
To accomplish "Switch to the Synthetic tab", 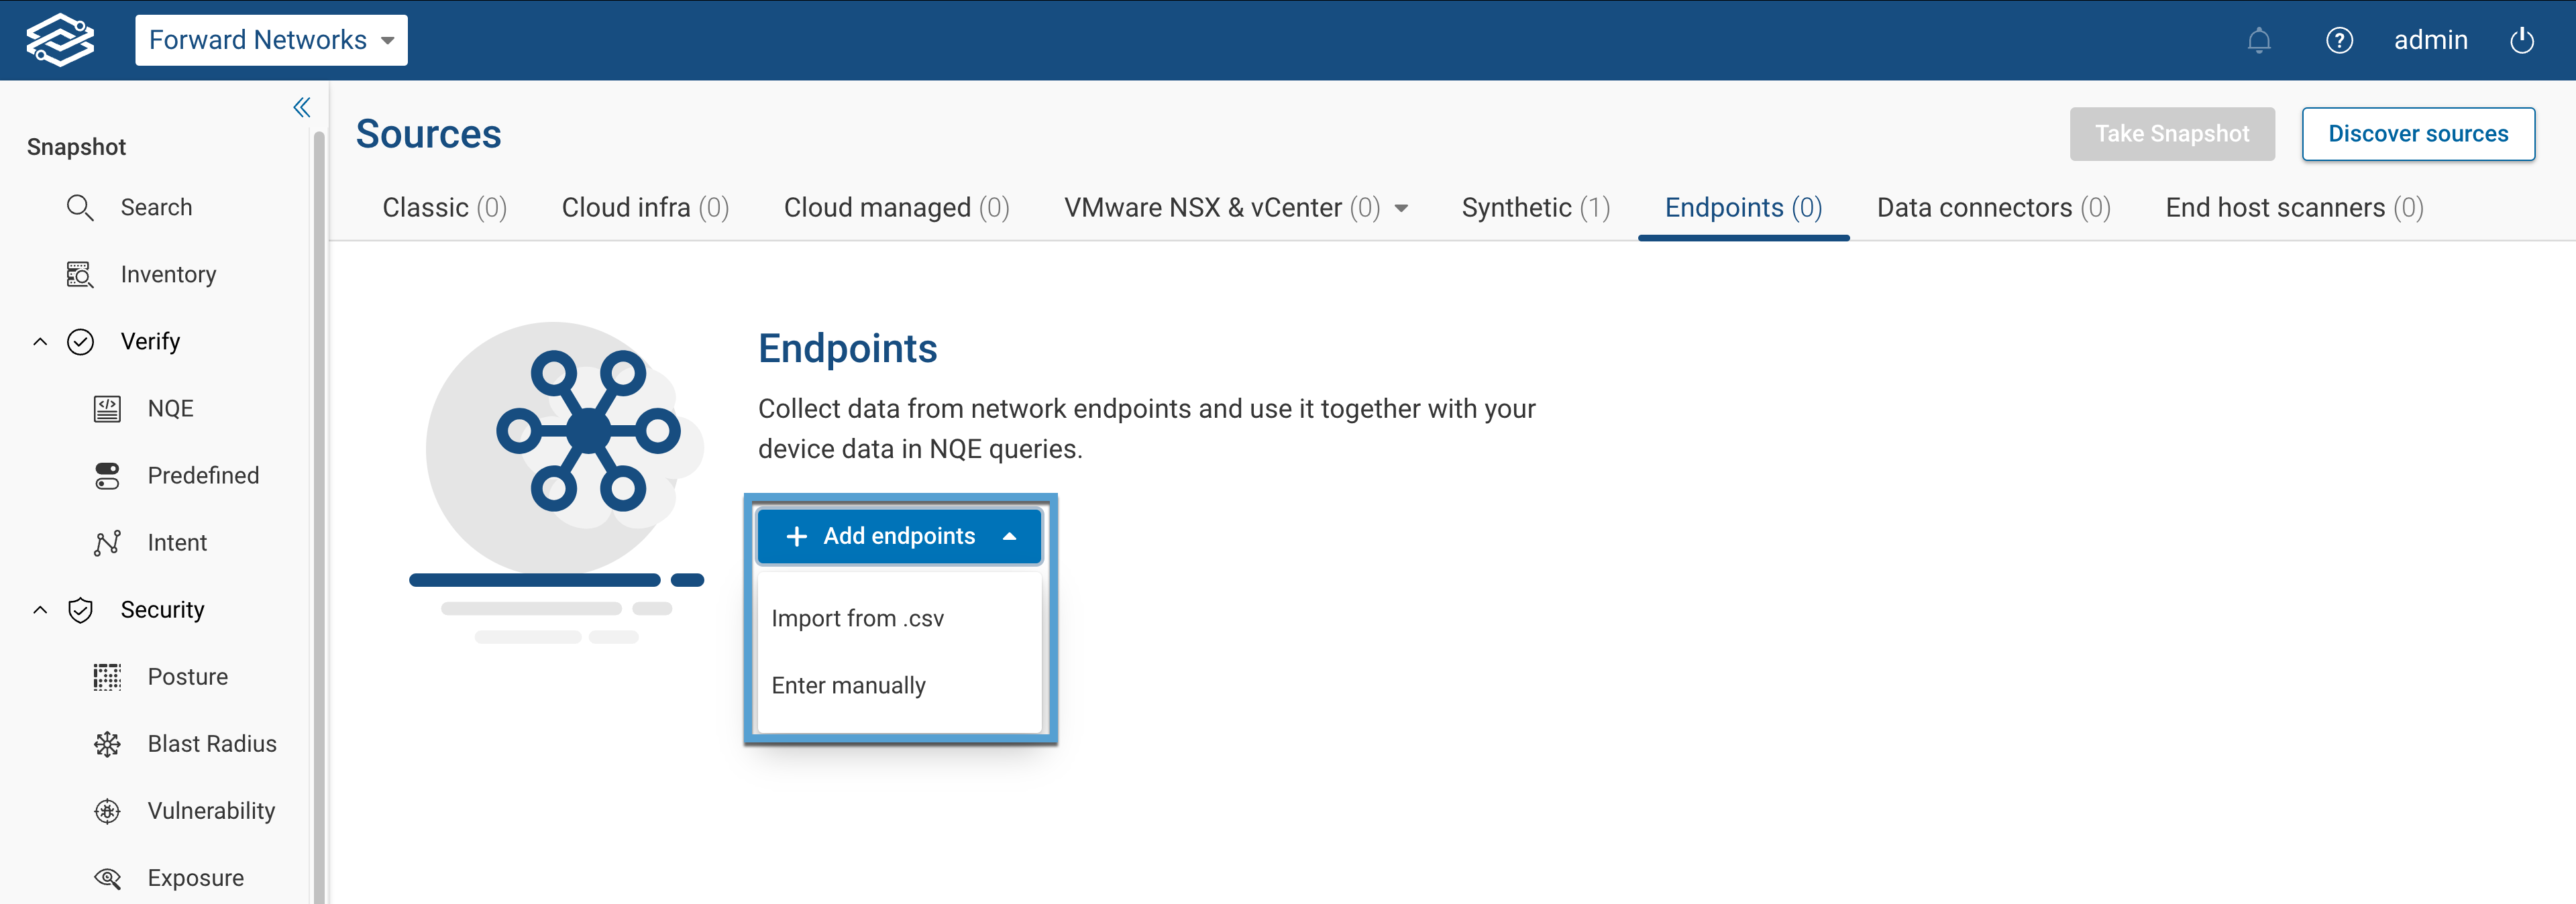I will (x=1535, y=207).
